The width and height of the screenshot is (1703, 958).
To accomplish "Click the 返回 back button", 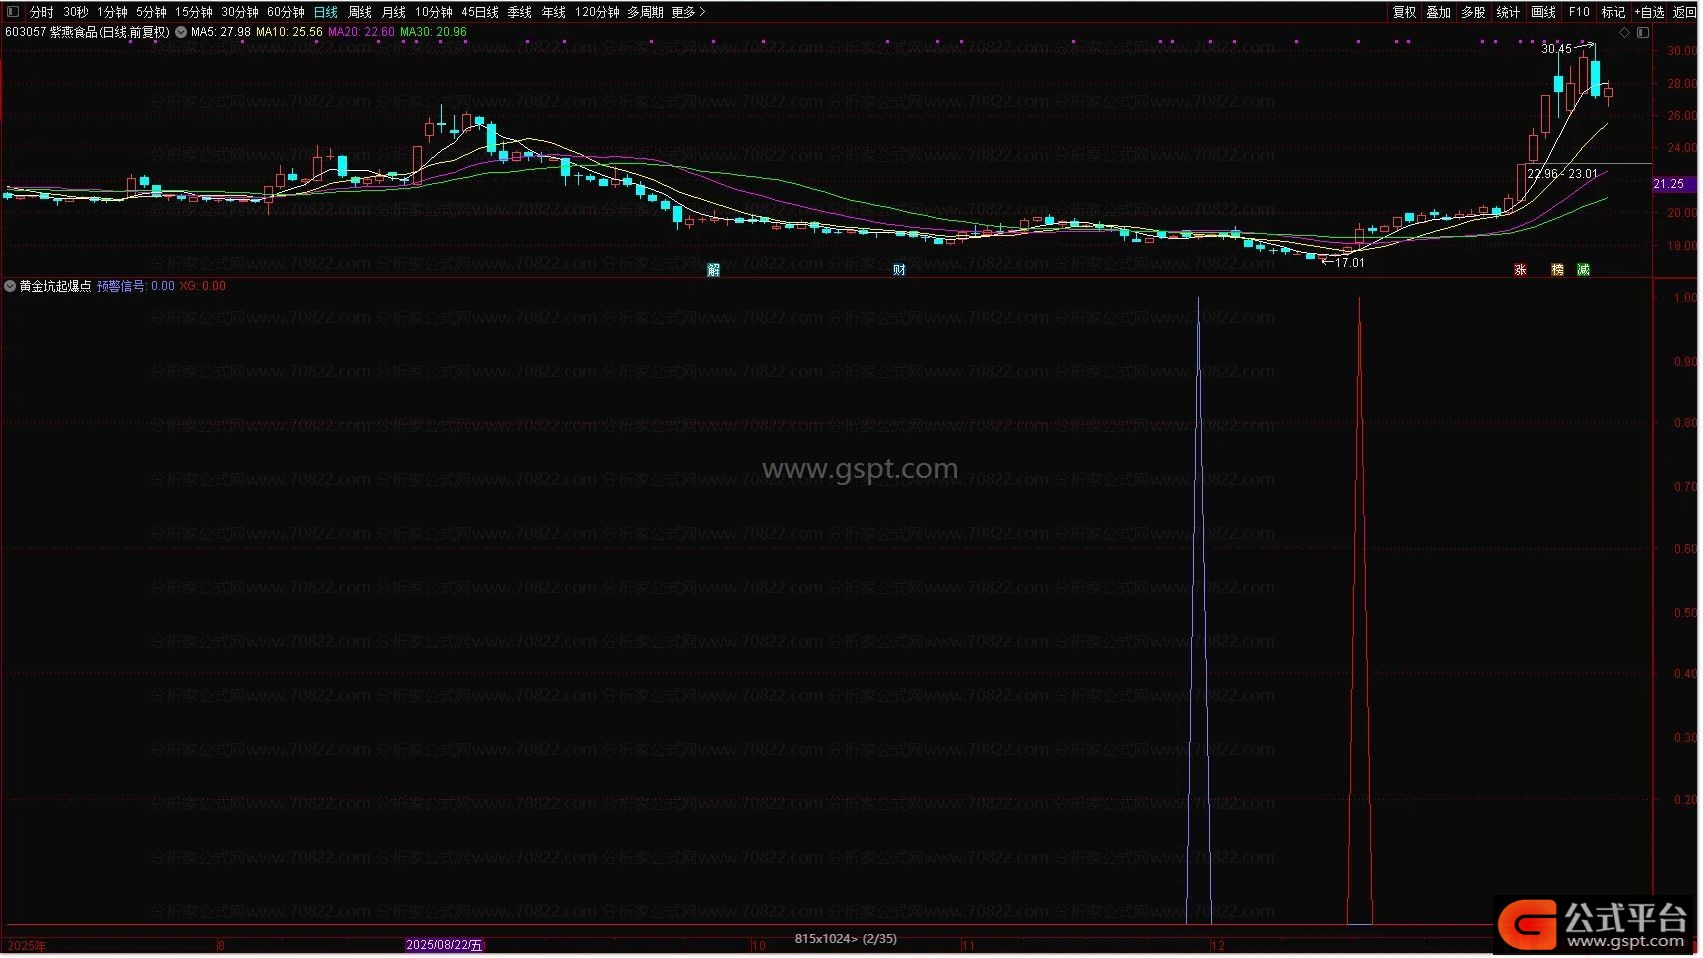I will (1684, 12).
